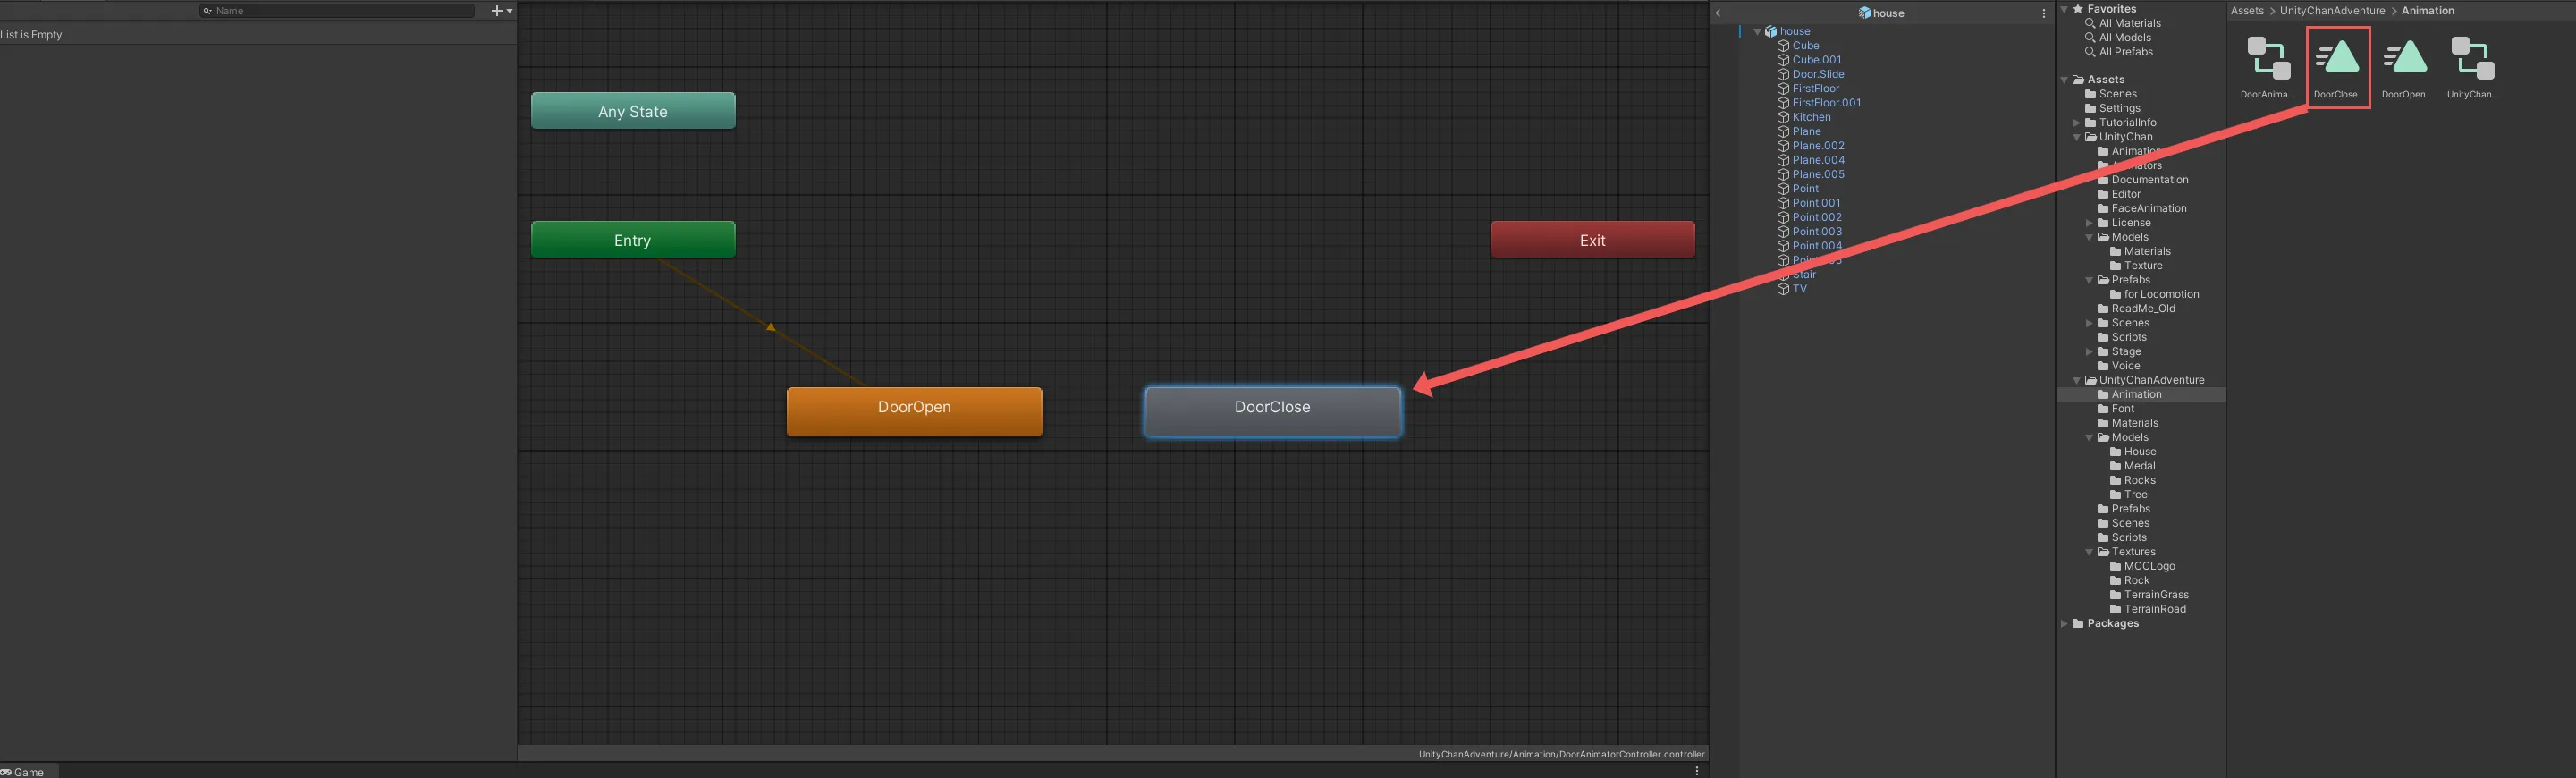The height and width of the screenshot is (778, 2576).
Task: Open the add parameter plus dropdown
Action: 501,11
